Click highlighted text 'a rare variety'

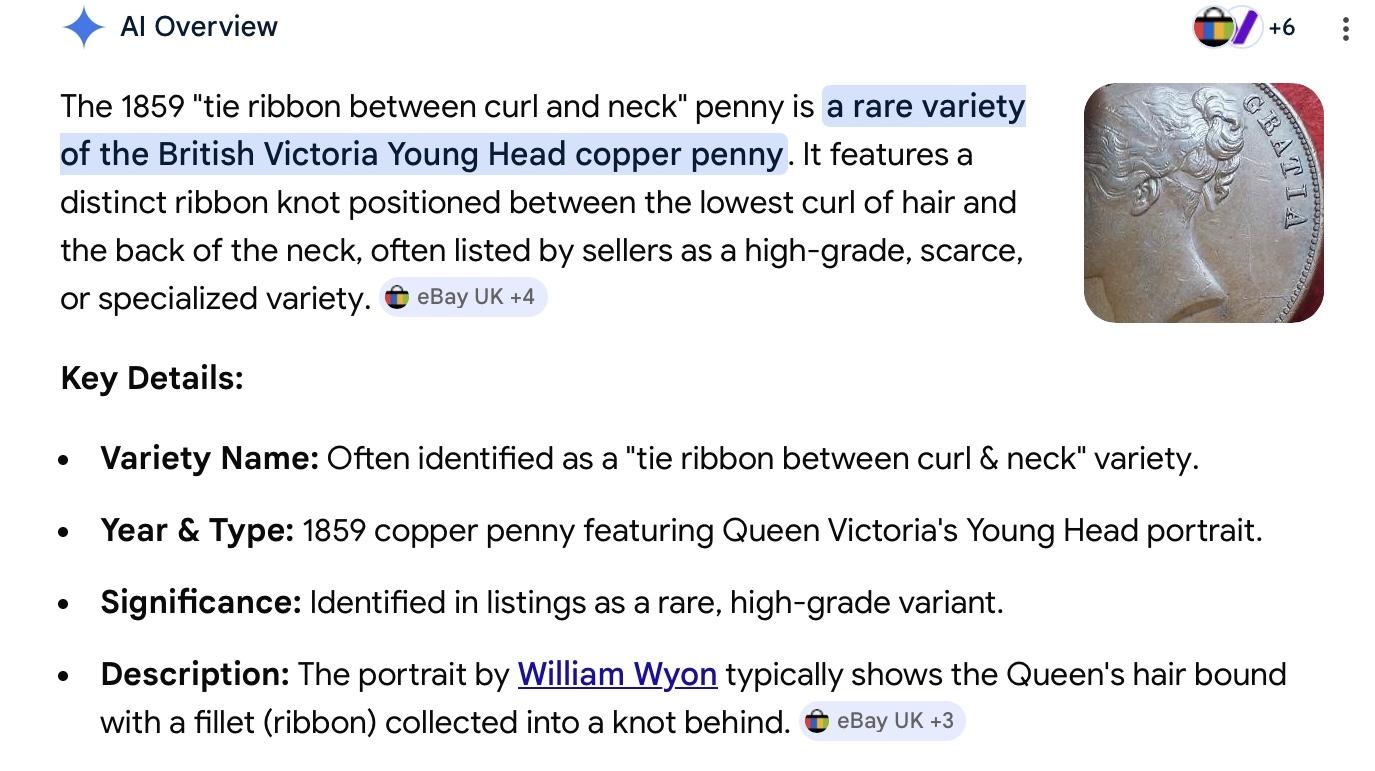pos(925,106)
